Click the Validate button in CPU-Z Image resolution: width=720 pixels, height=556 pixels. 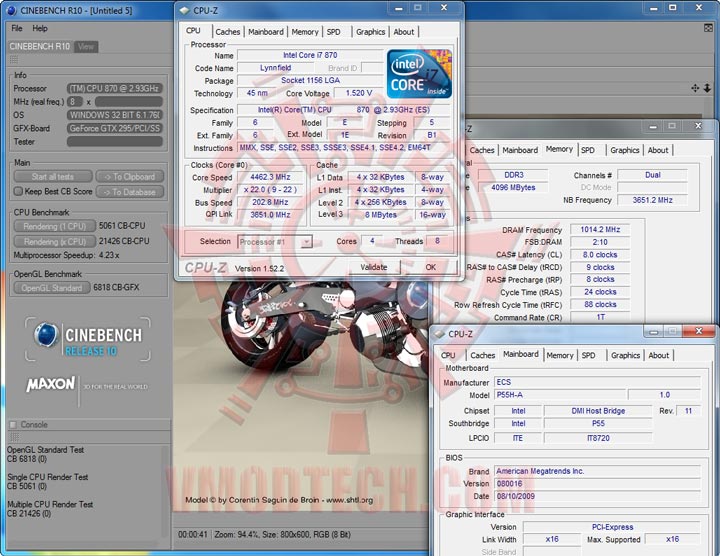(x=374, y=267)
